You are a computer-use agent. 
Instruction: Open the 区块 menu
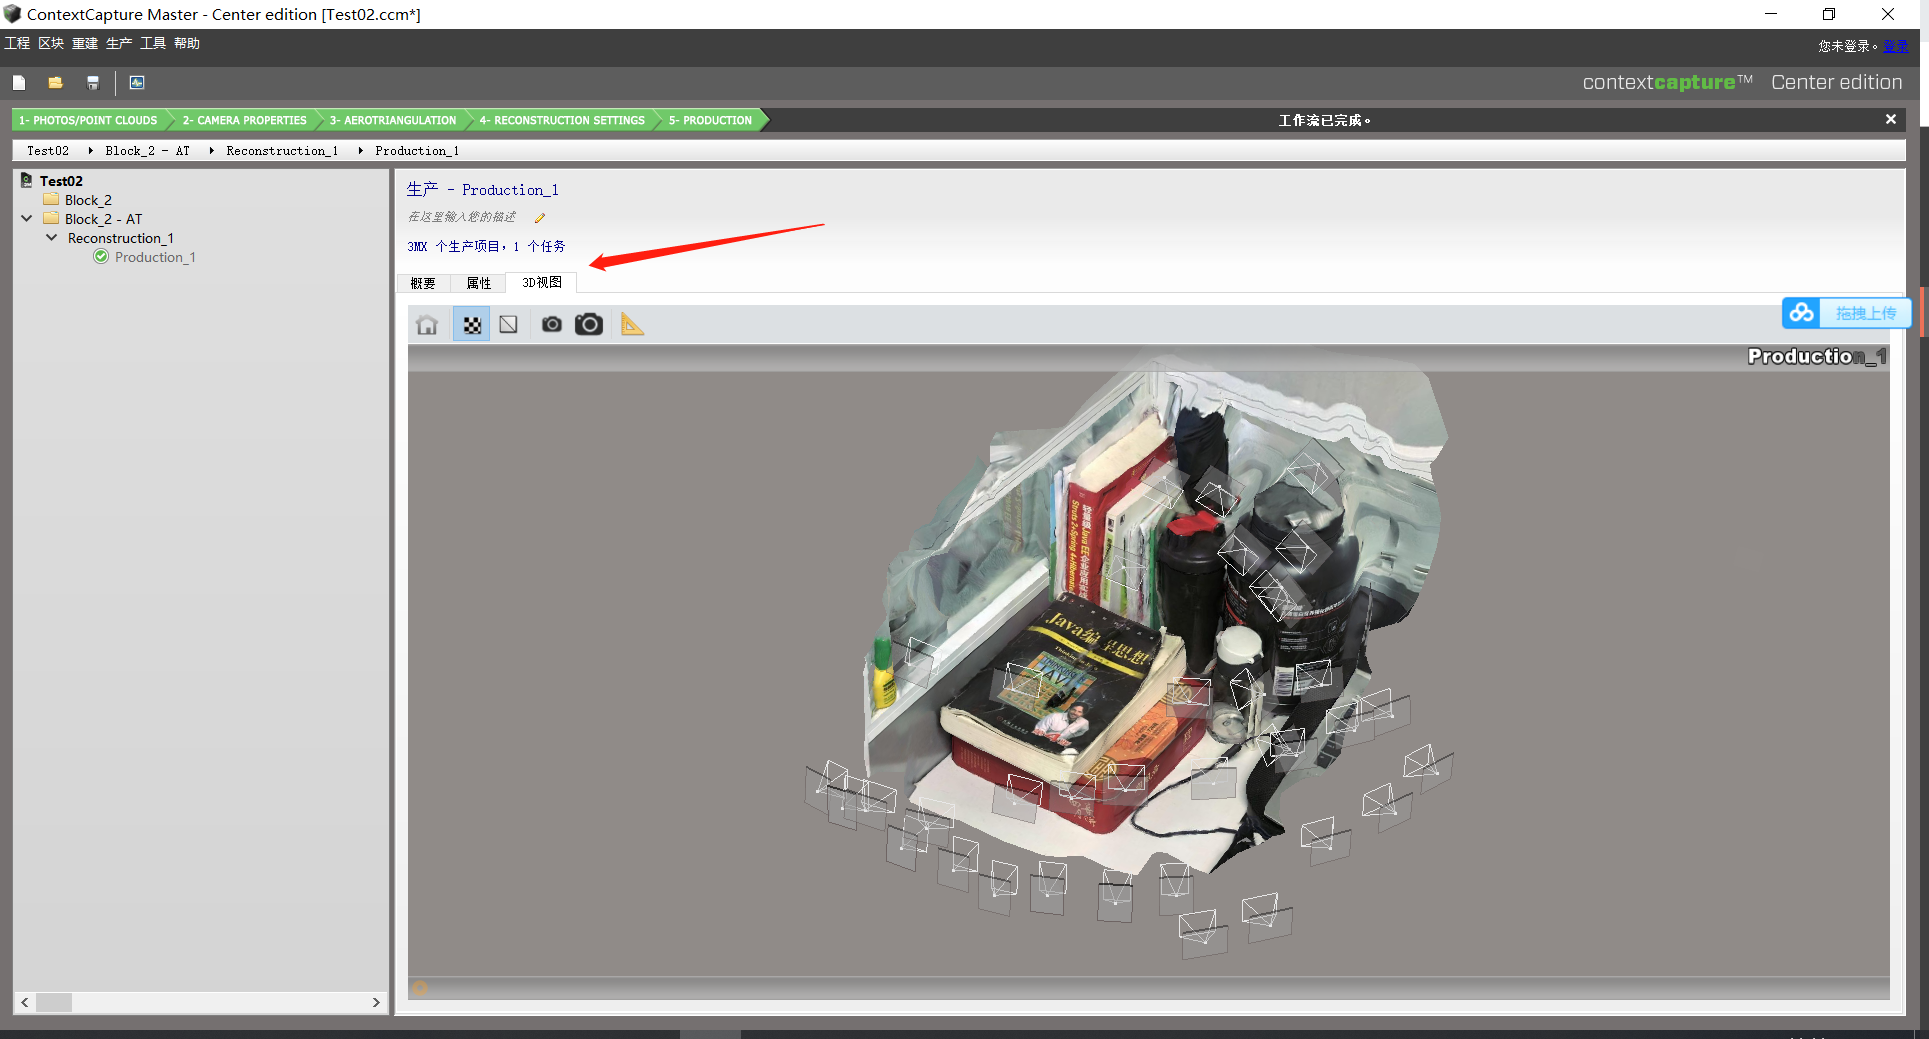[x=51, y=43]
